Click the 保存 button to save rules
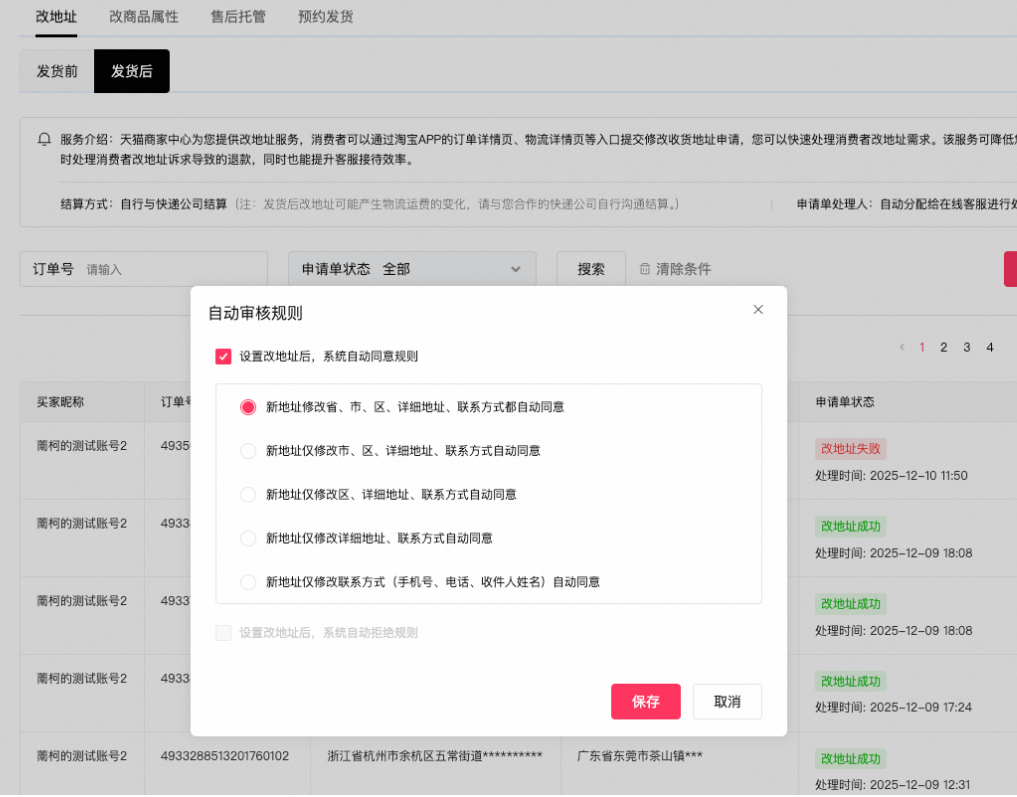 pyautogui.click(x=645, y=702)
